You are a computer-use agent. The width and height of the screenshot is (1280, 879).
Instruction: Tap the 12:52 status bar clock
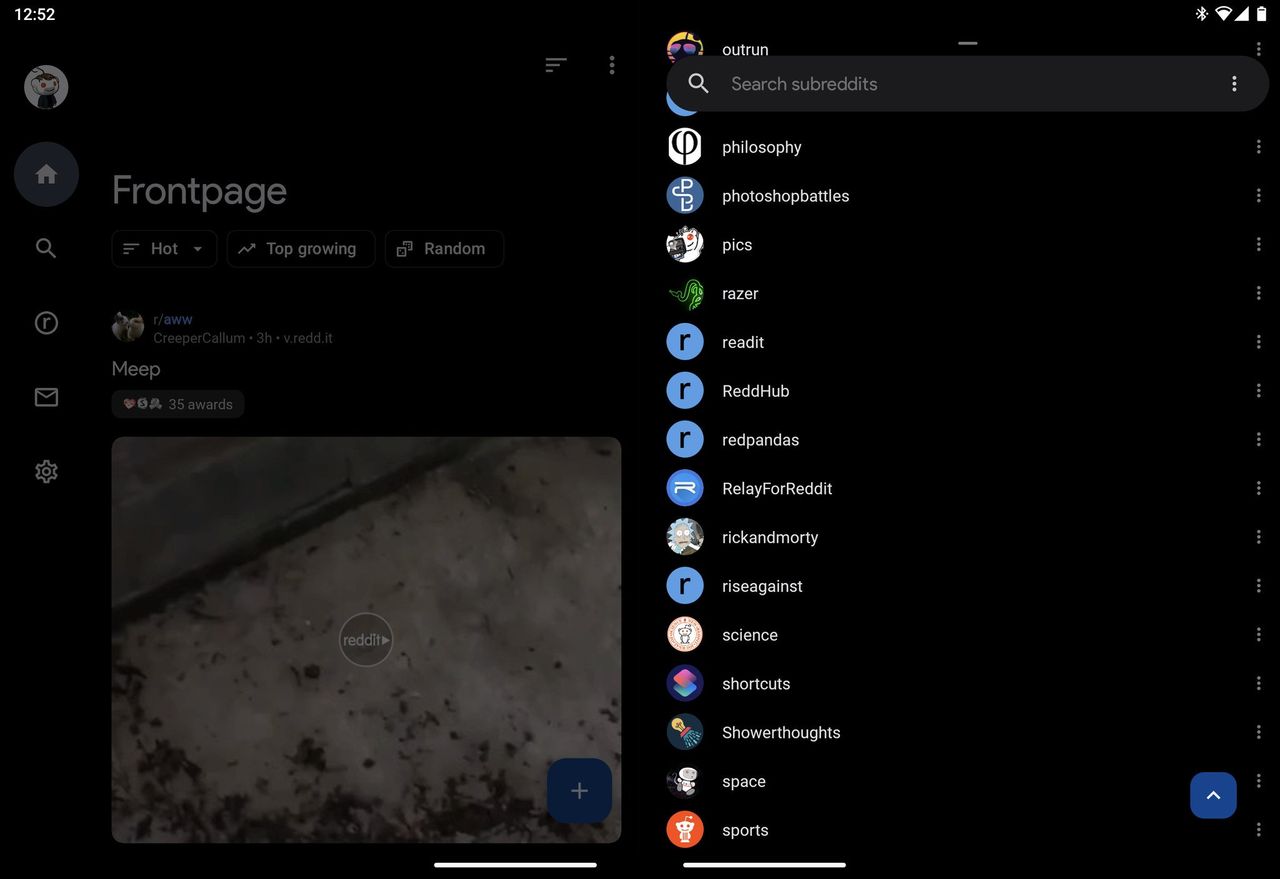[35, 14]
